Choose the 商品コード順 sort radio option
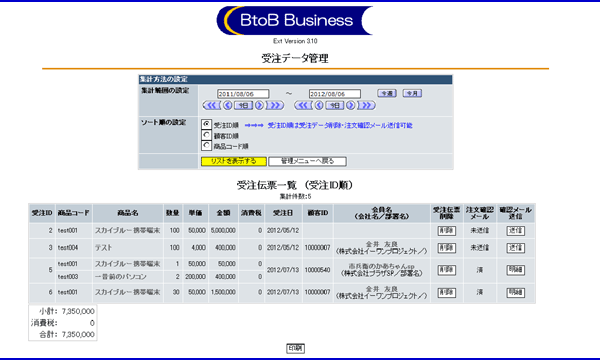This screenshot has width=600, height=360. pos(206,145)
